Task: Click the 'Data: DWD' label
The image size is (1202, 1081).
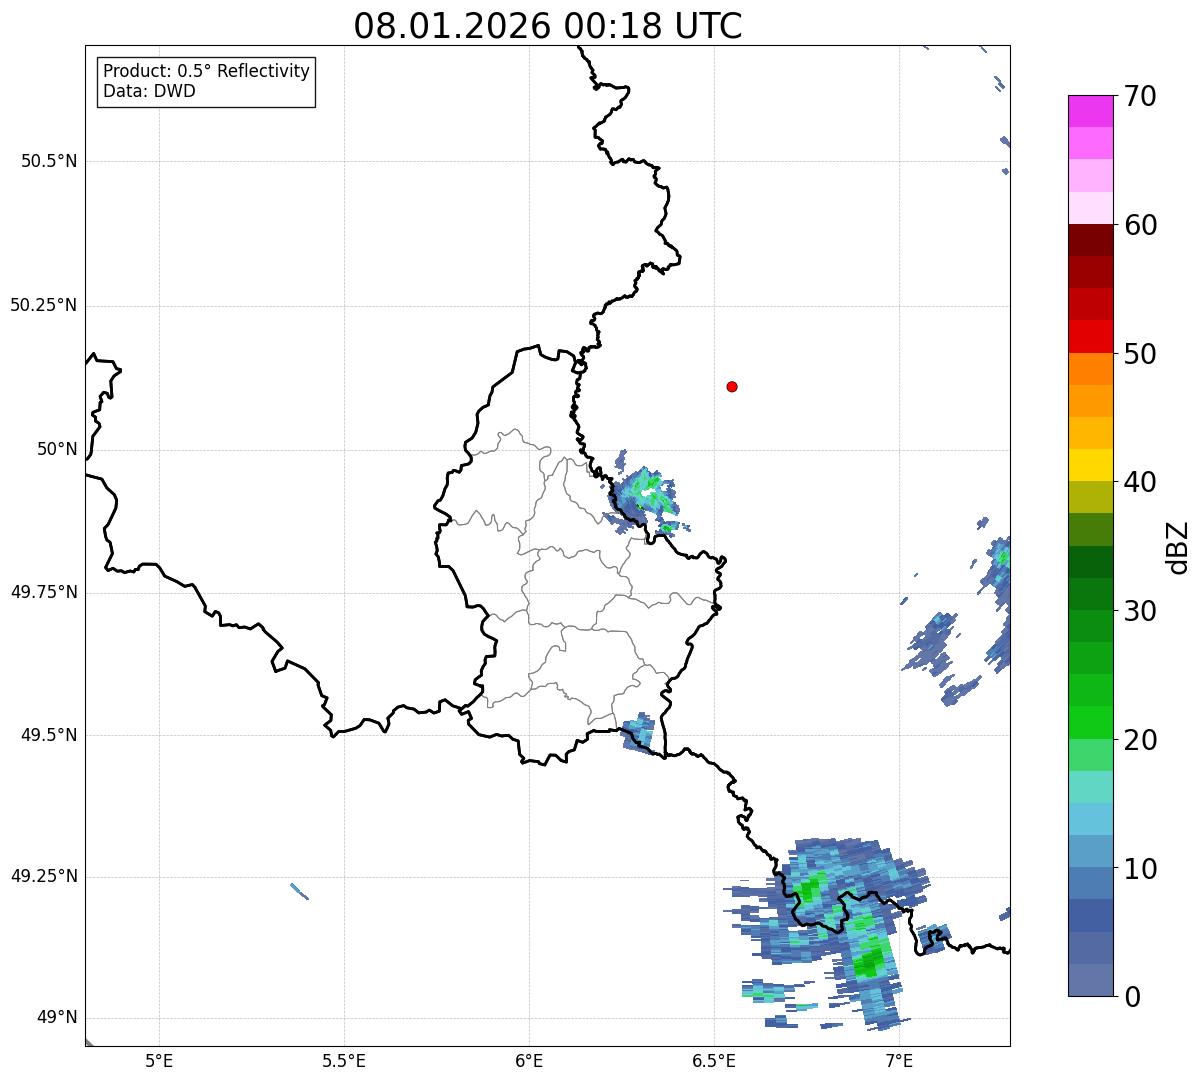Action: point(149,91)
